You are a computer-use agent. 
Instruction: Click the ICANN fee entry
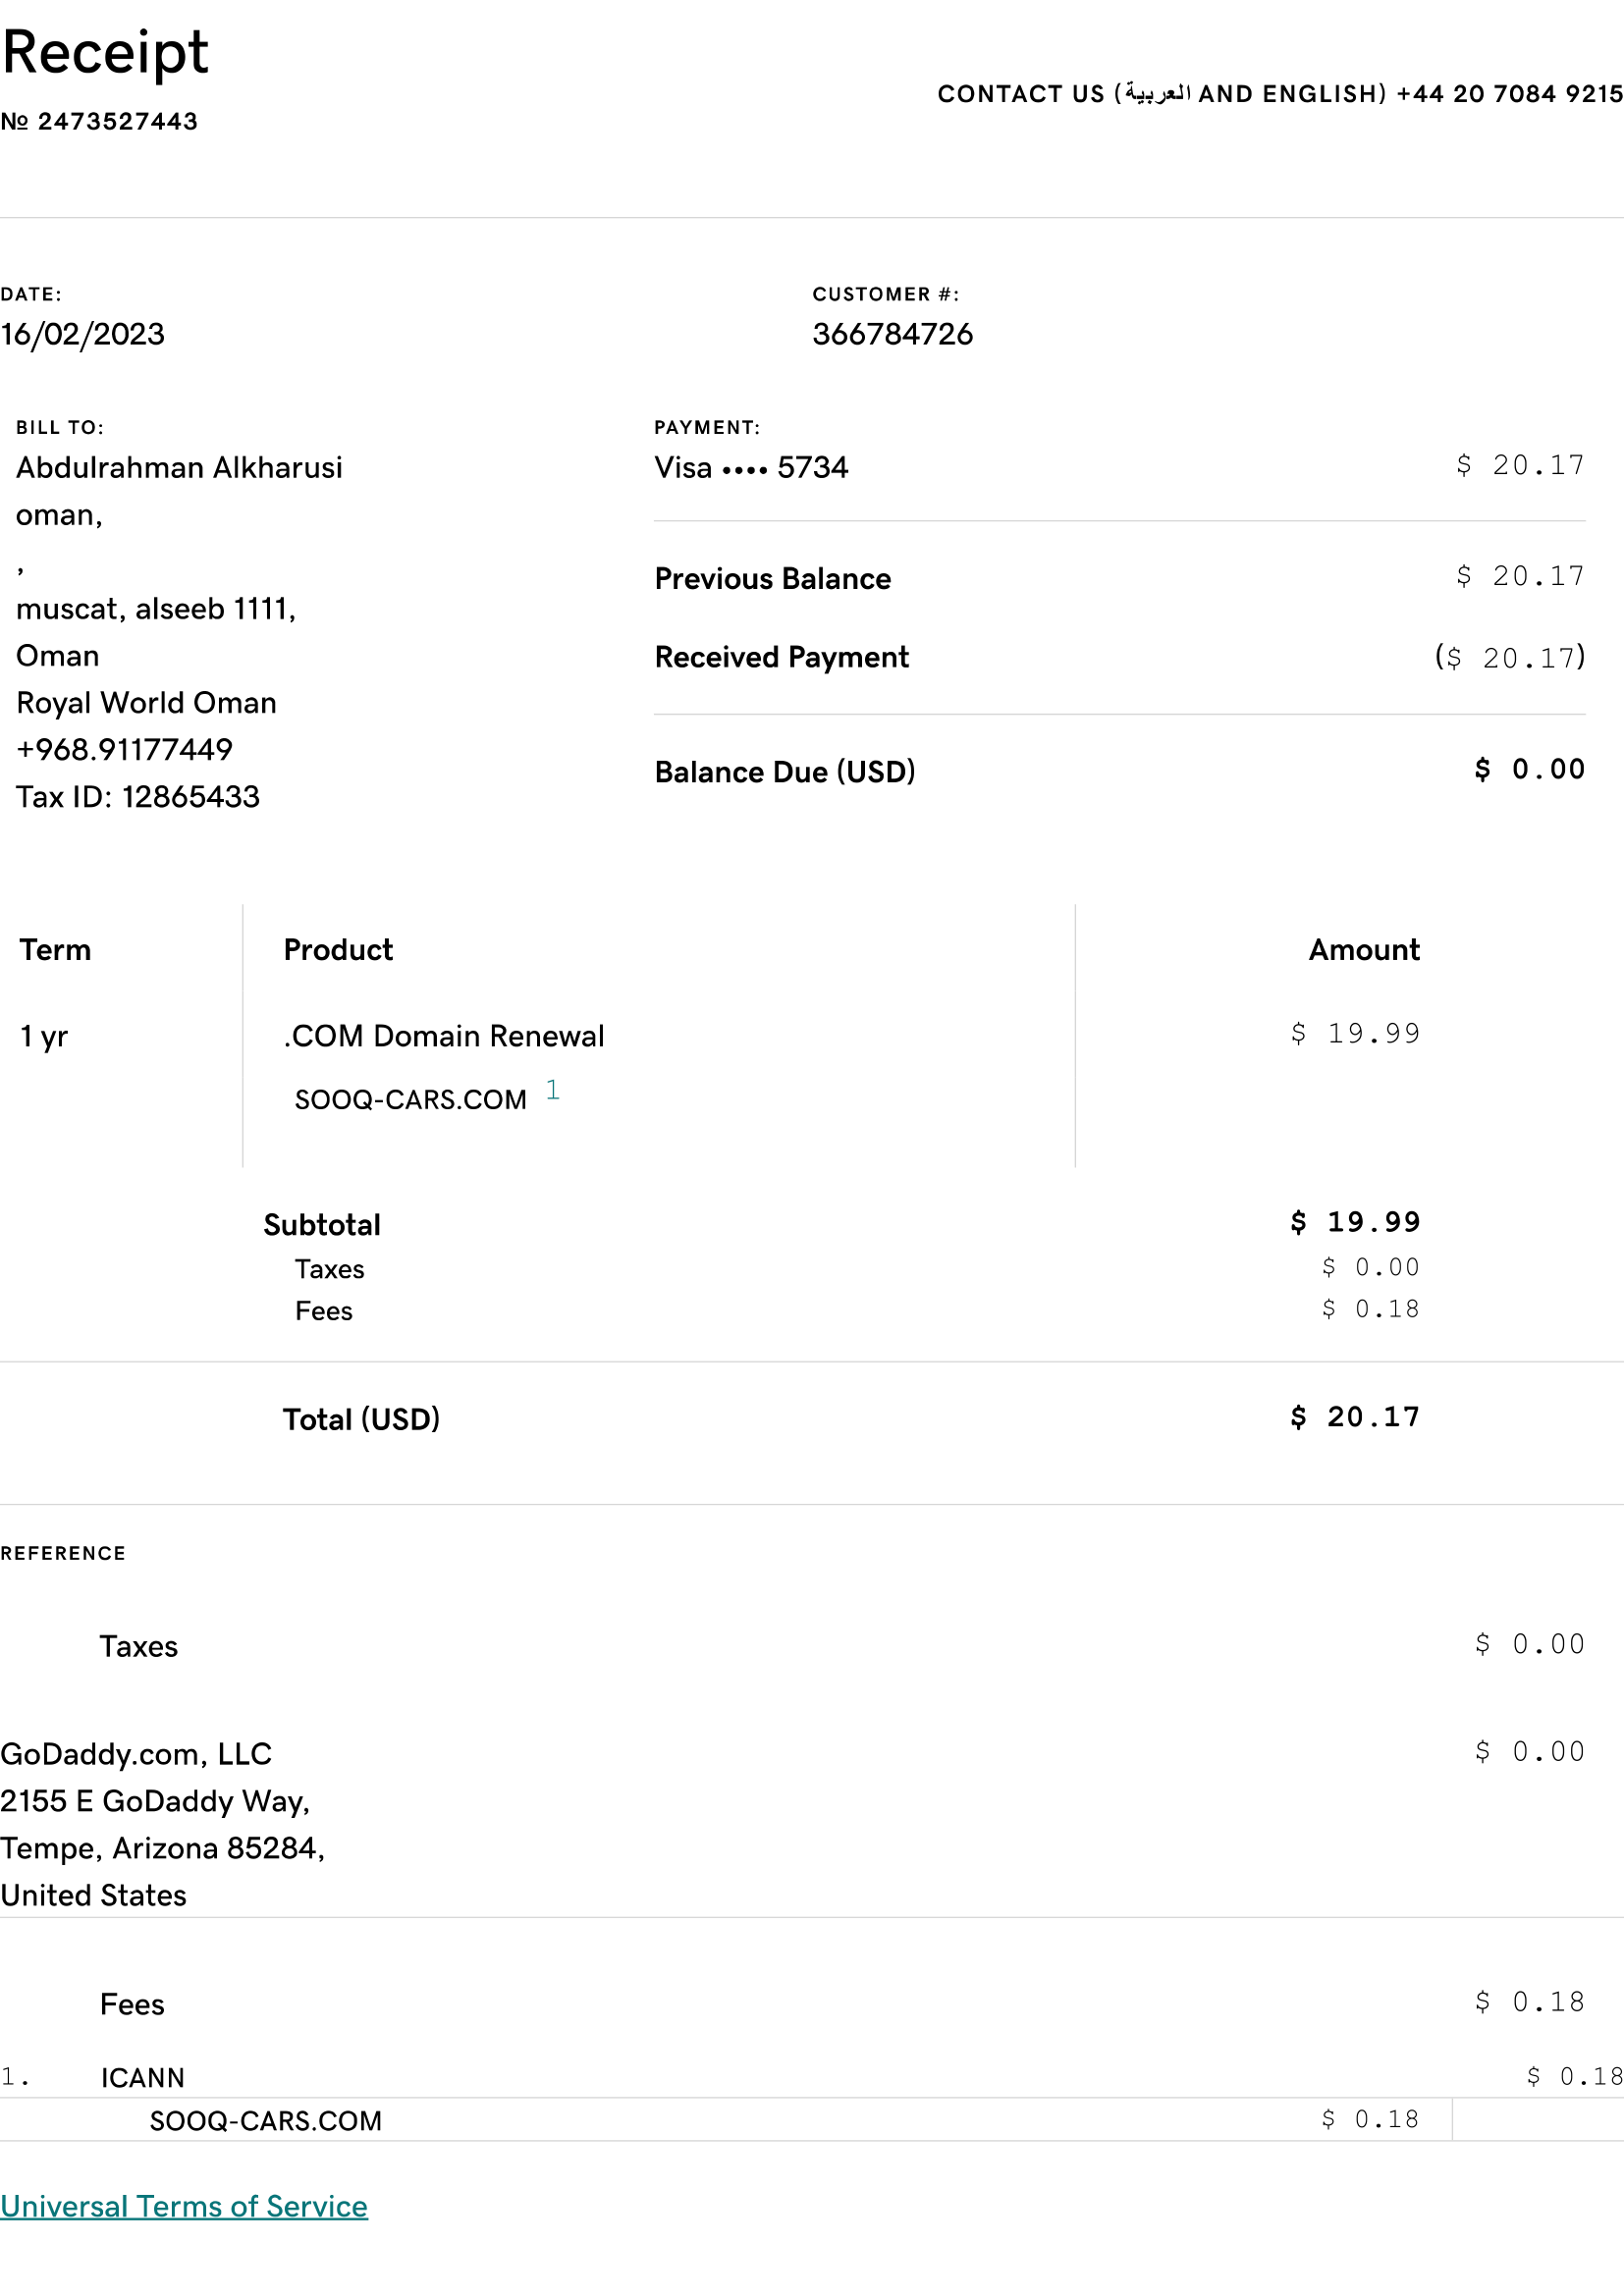[x=143, y=2077]
